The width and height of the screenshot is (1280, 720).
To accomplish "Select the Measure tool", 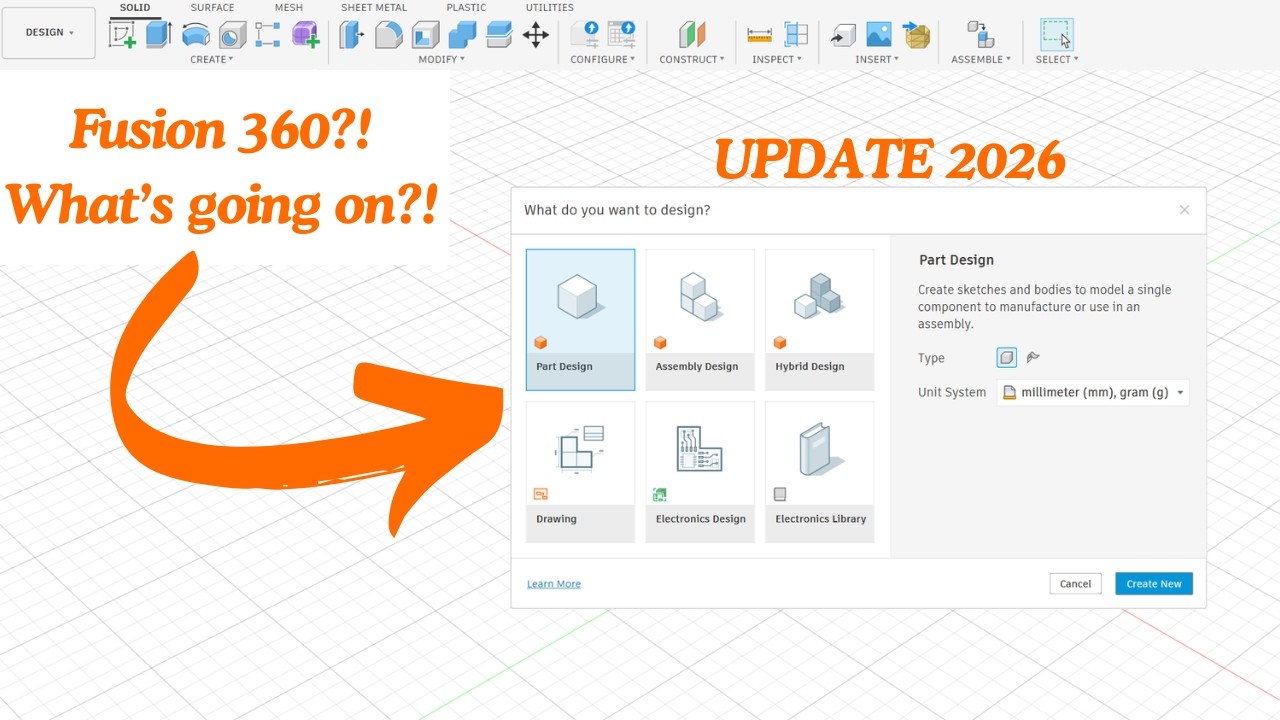I will pyautogui.click(x=760, y=35).
